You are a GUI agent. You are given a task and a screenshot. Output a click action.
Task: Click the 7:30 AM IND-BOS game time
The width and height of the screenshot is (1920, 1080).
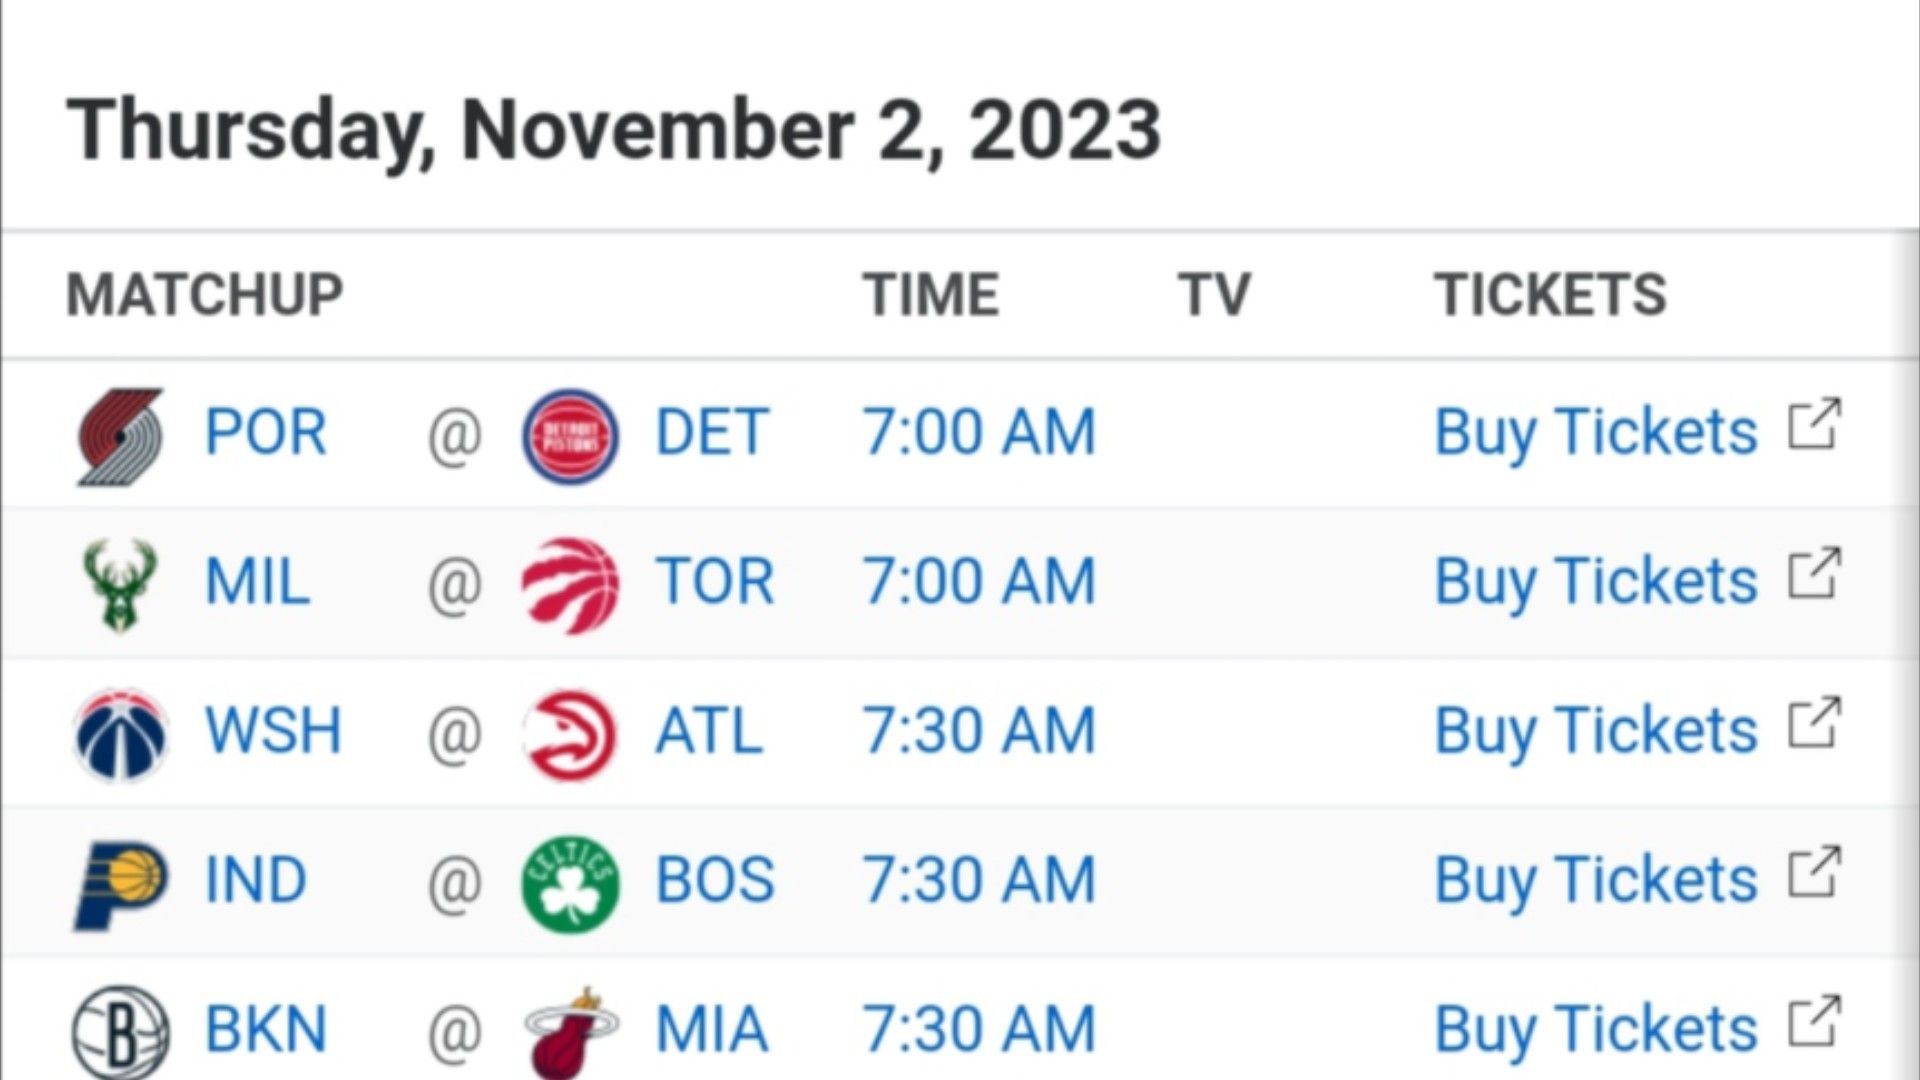tap(979, 881)
